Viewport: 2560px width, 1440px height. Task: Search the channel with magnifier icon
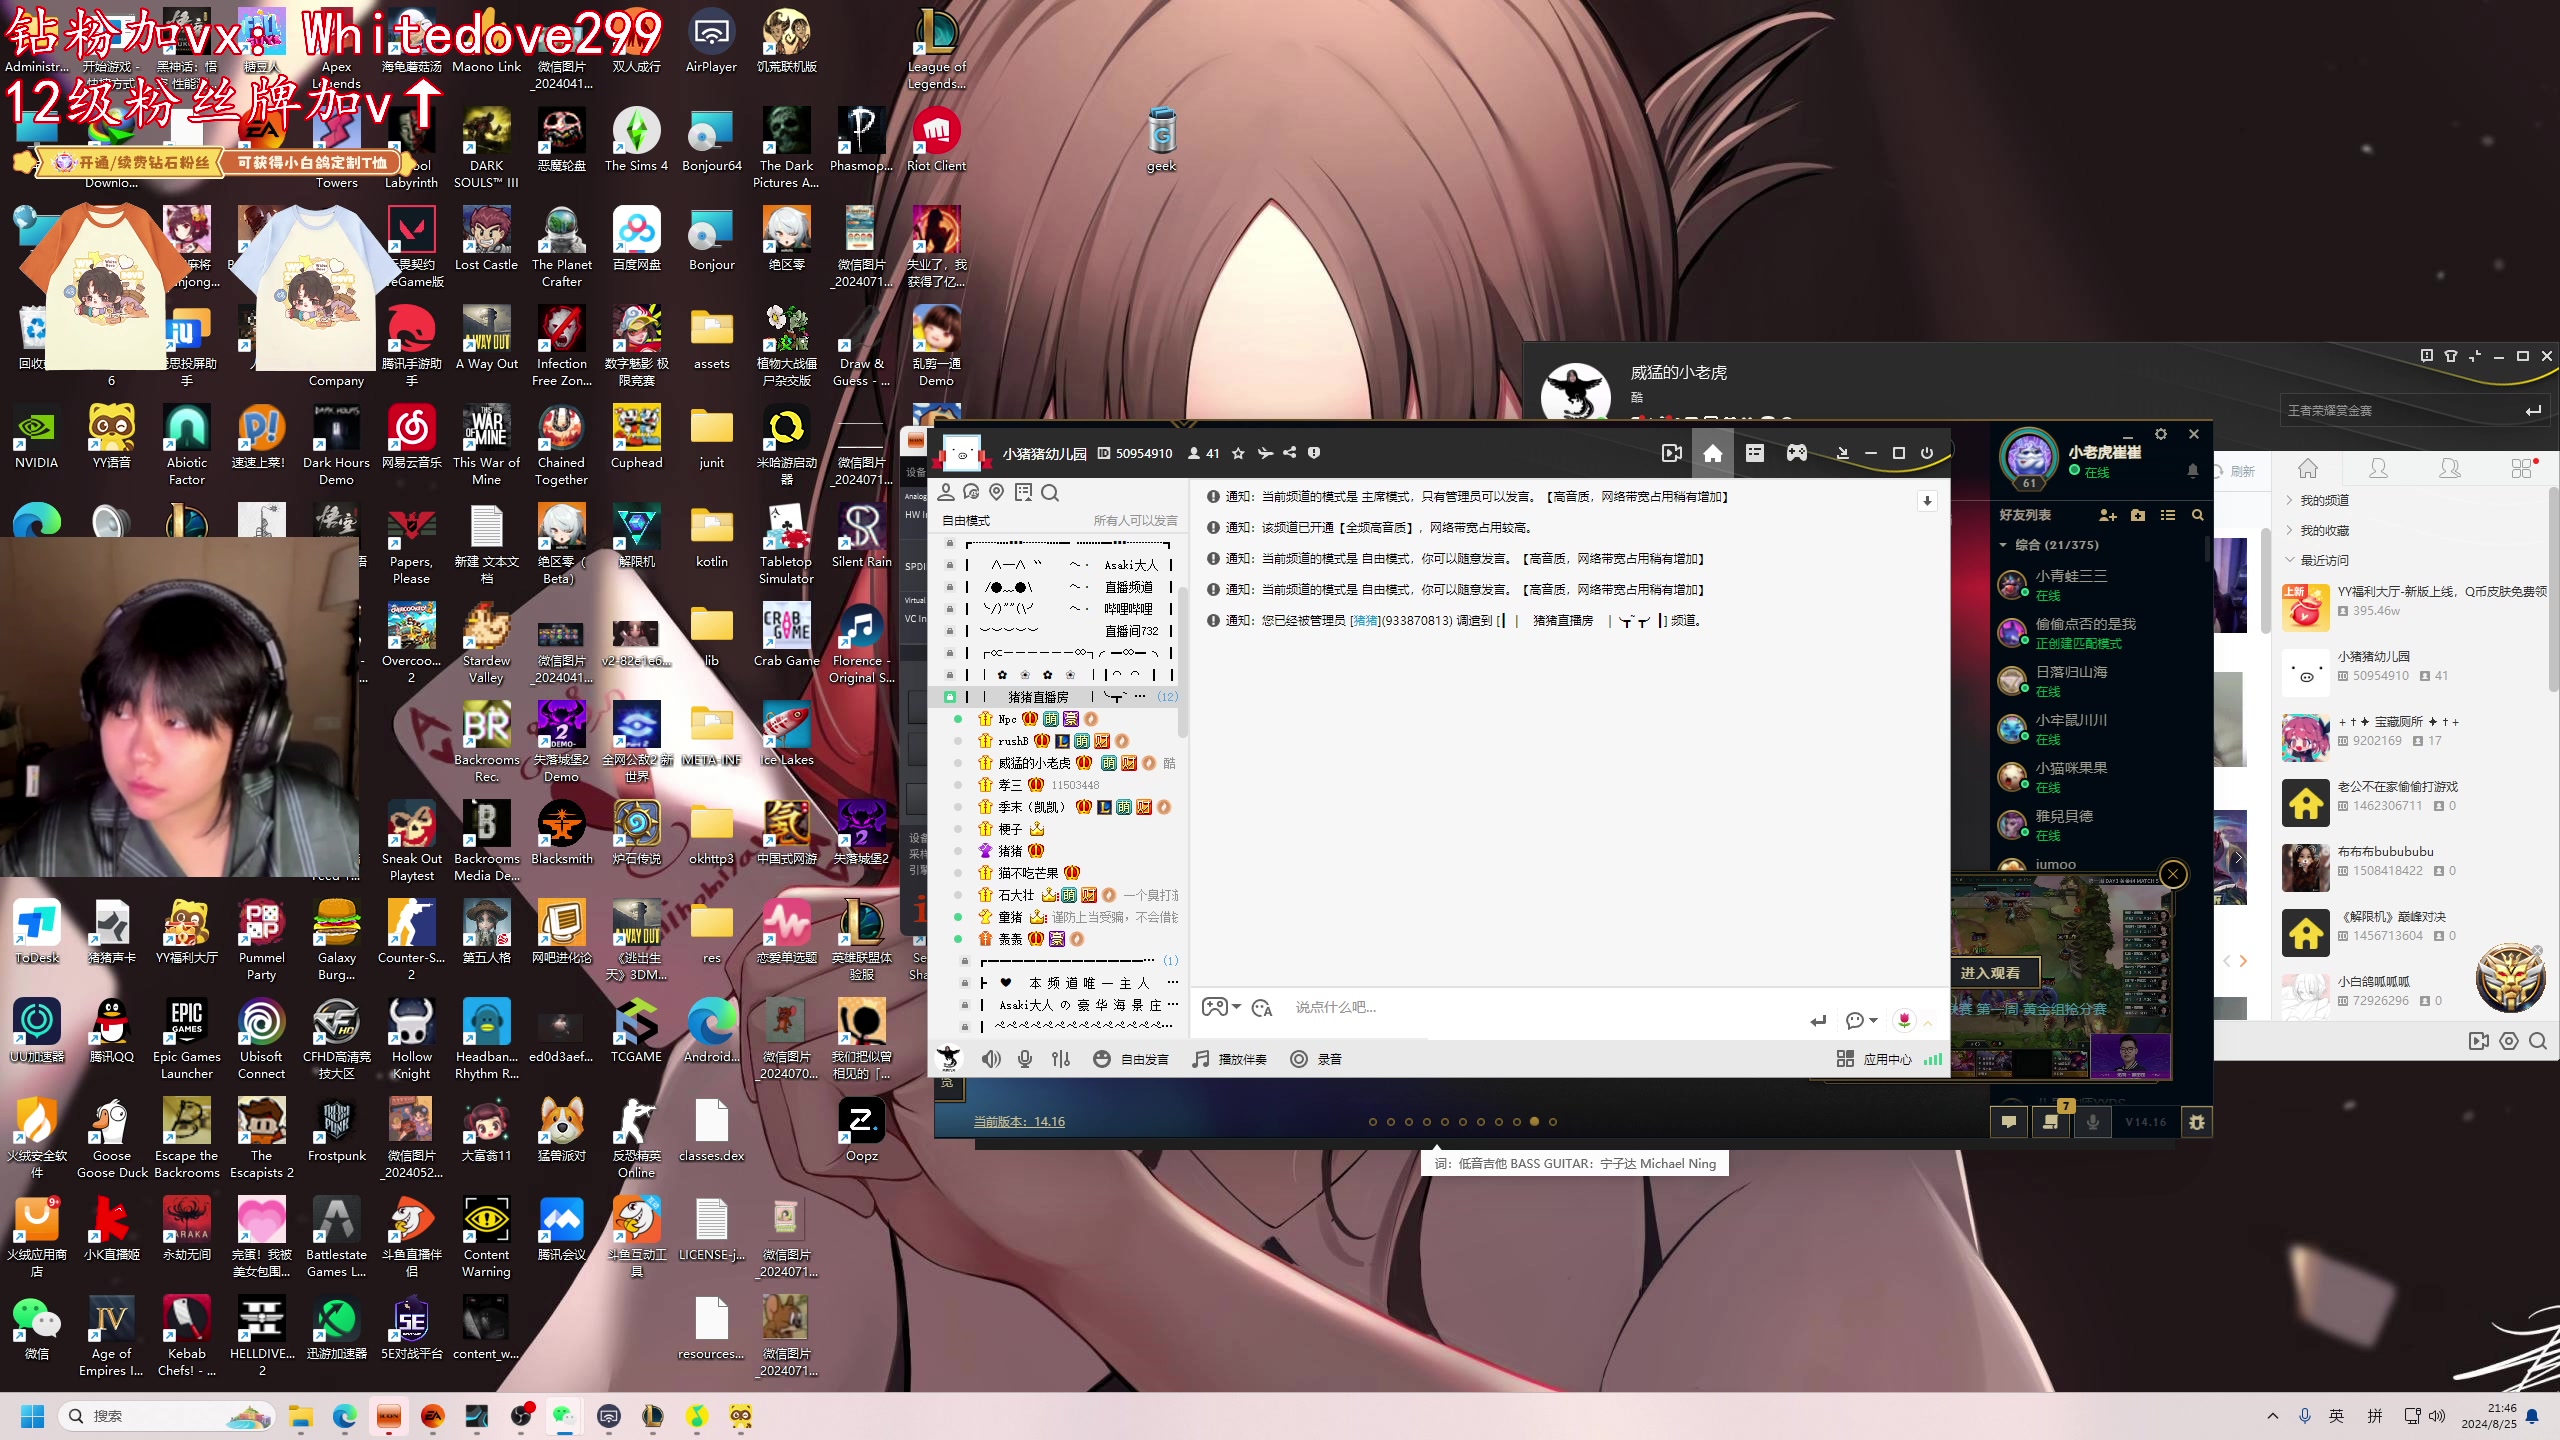click(x=1049, y=492)
